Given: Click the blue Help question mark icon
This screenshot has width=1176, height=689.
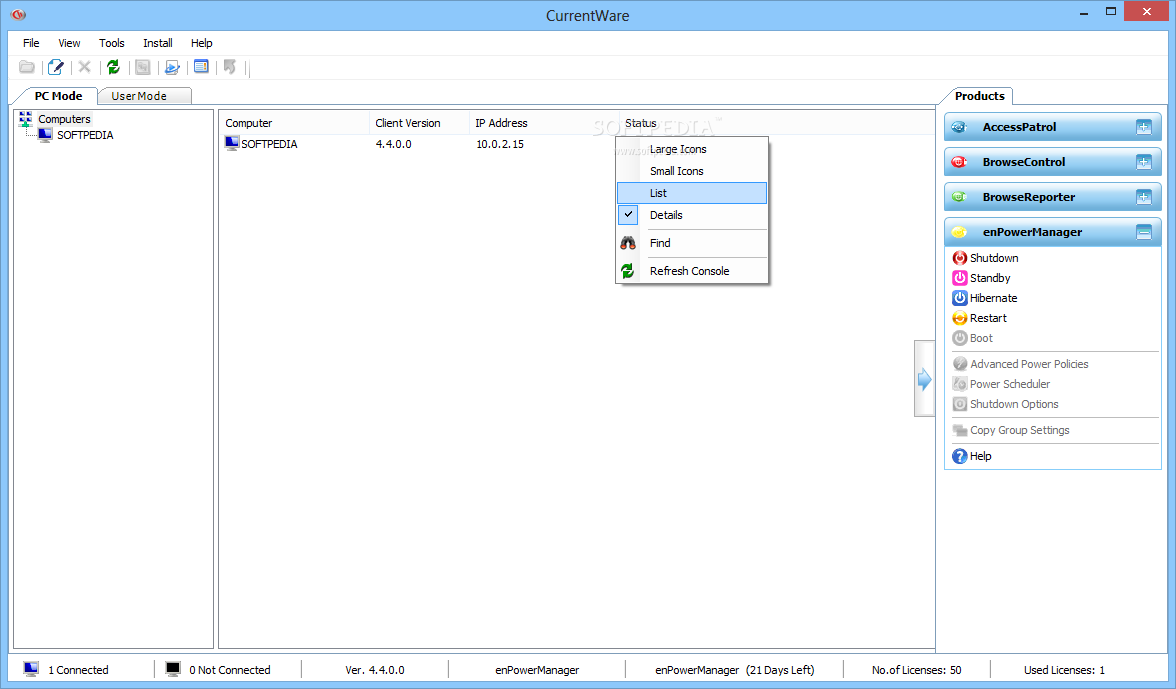Looking at the screenshot, I should [x=959, y=456].
